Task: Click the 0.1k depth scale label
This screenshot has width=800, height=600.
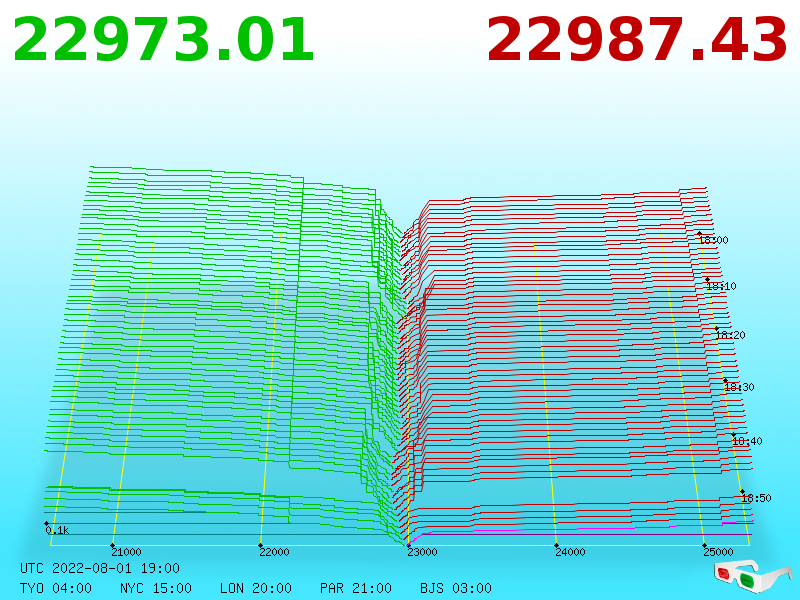Action: [57, 531]
